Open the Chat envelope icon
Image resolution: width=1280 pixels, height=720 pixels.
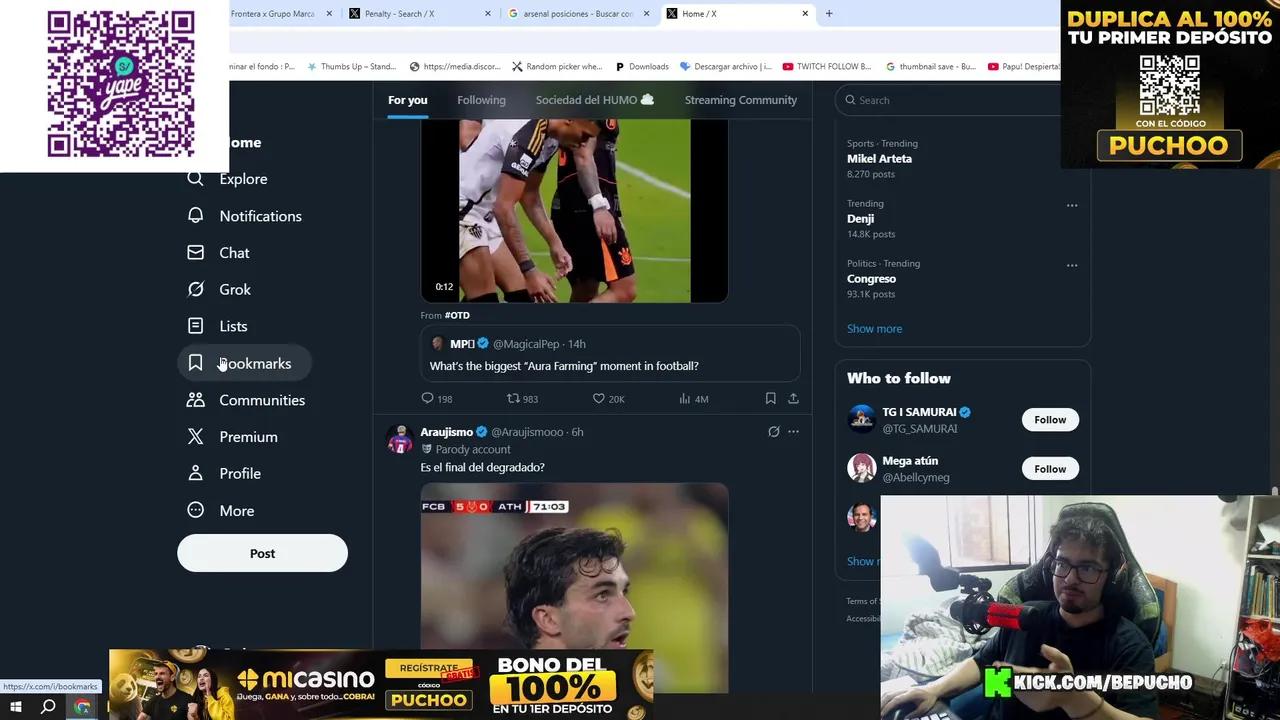[x=196, y=253]
